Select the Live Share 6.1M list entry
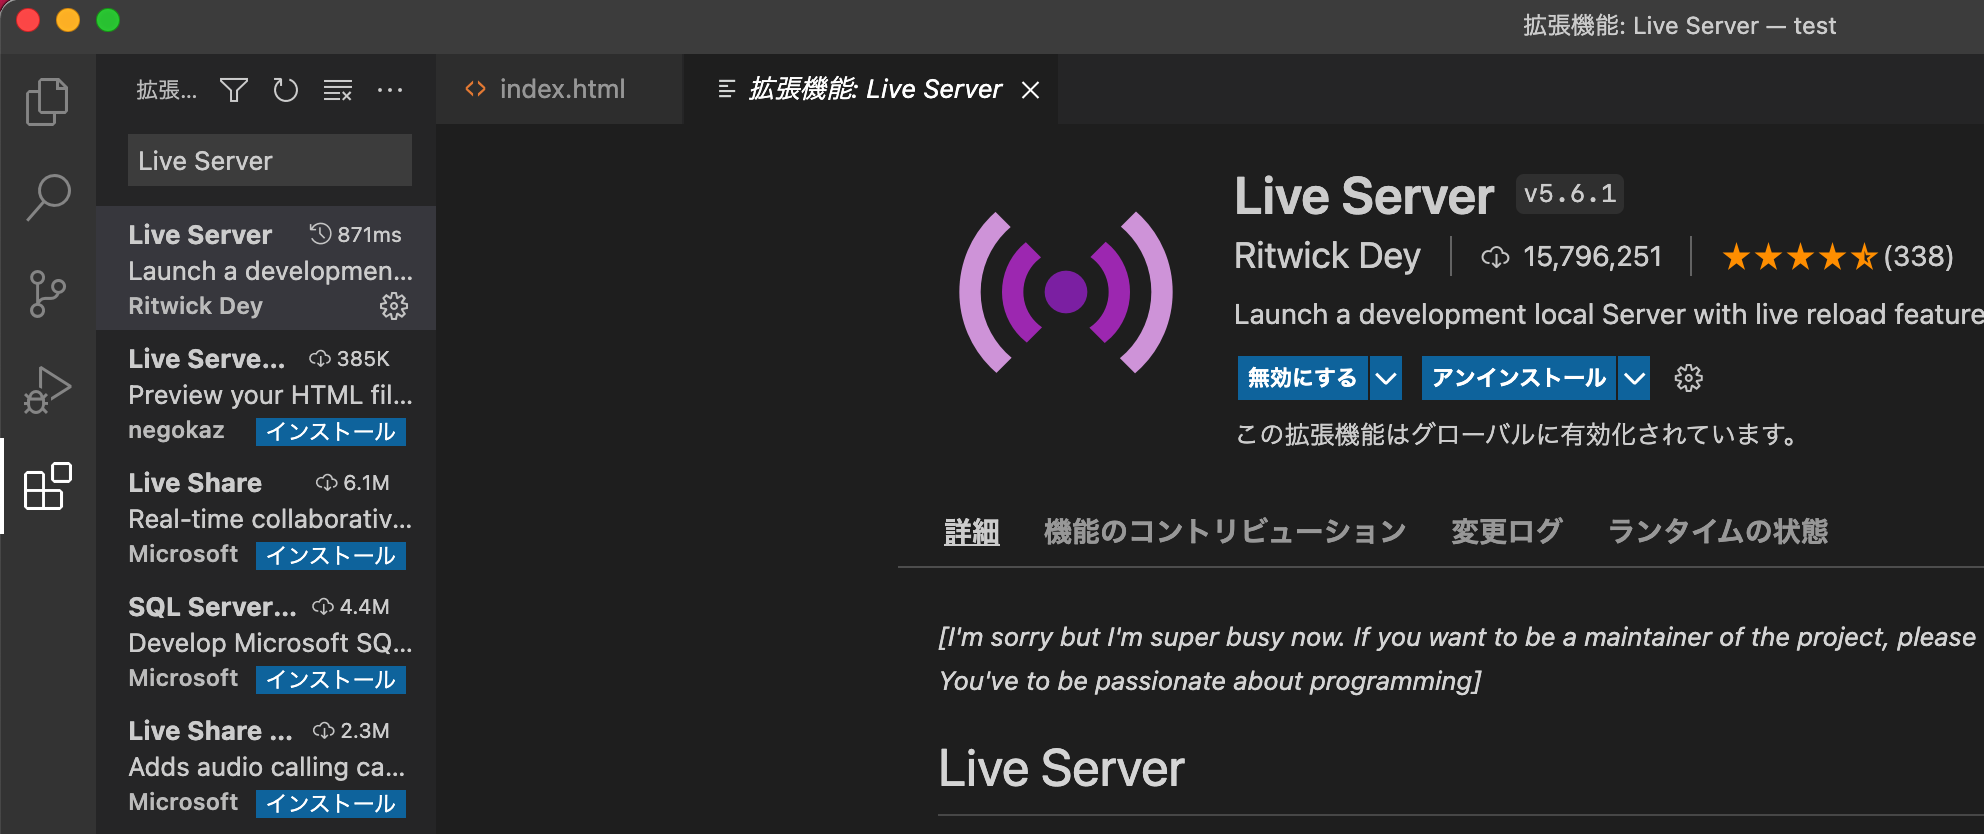 point(266,516)
